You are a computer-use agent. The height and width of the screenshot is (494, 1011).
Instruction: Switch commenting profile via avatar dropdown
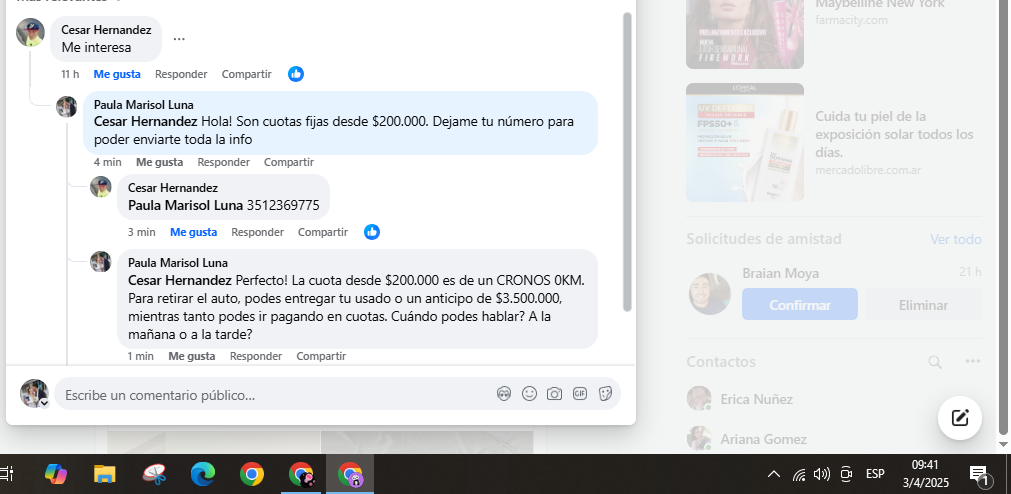click(x=44, y=403)
